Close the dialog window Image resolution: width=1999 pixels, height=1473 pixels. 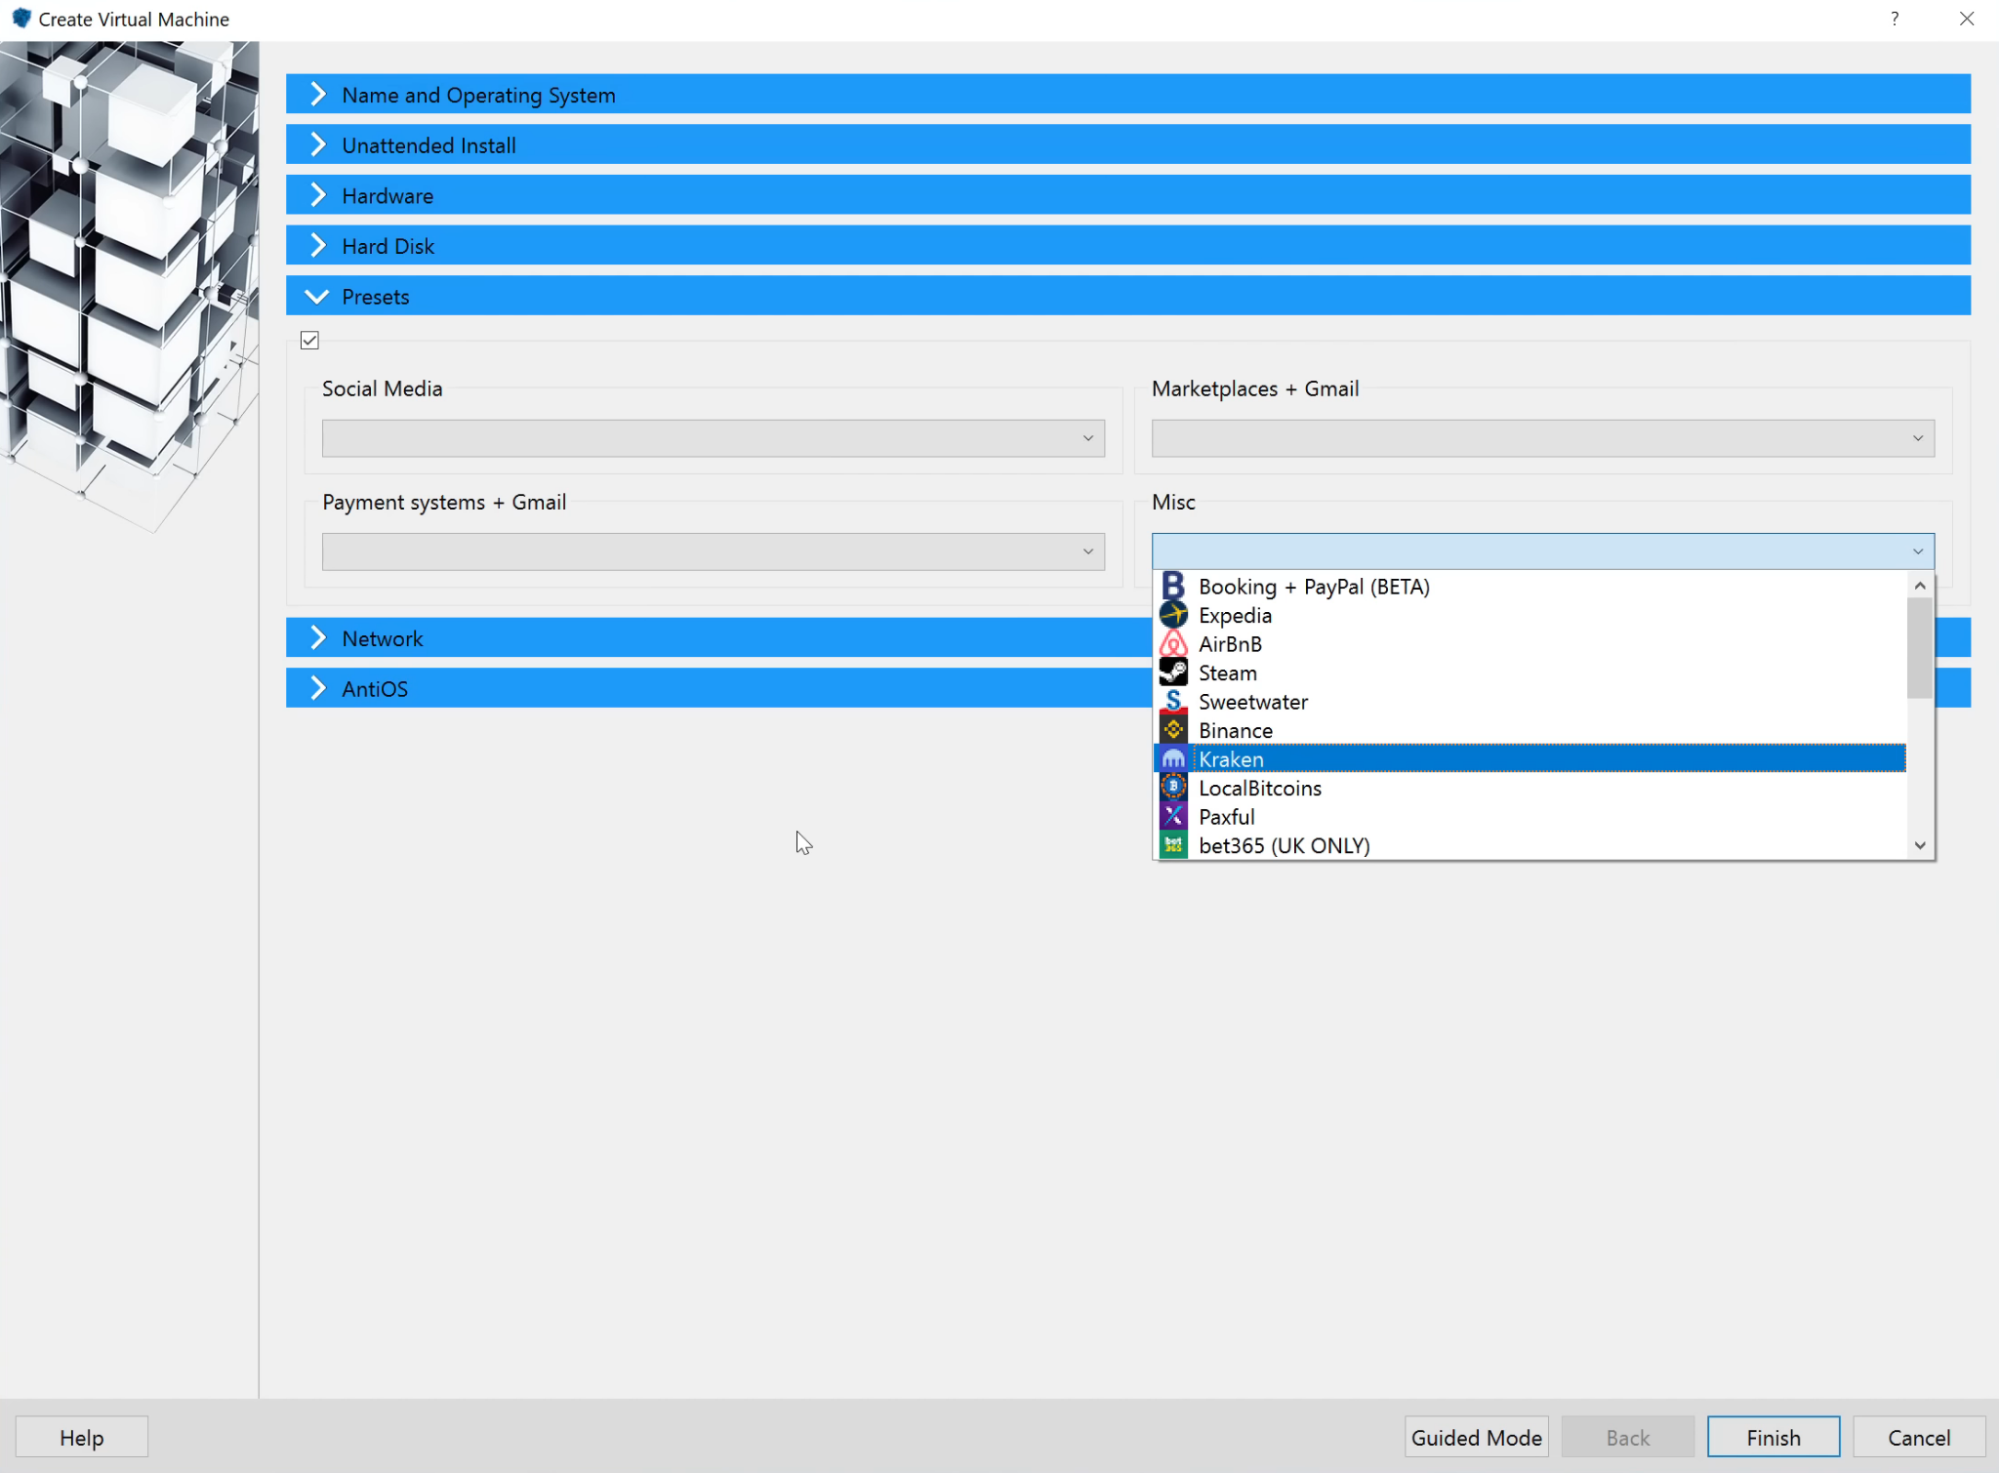(1966, 19)
